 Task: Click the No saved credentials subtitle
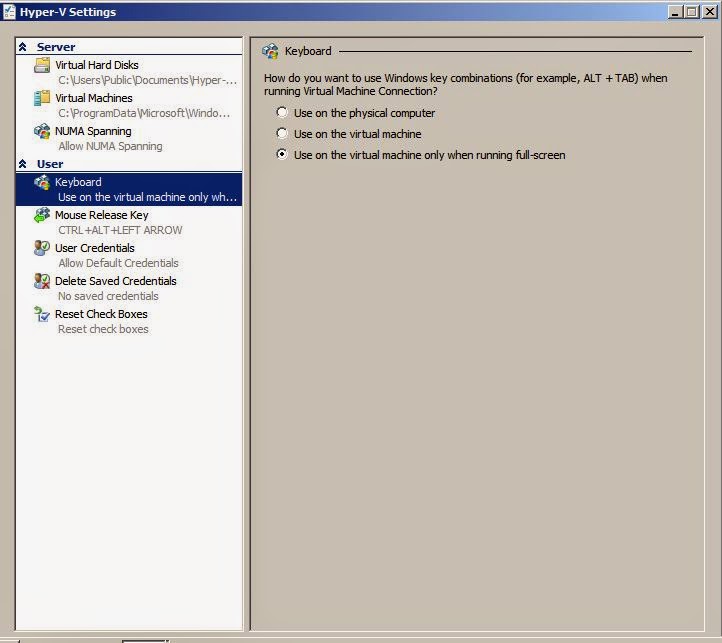(x=108, y=296)
